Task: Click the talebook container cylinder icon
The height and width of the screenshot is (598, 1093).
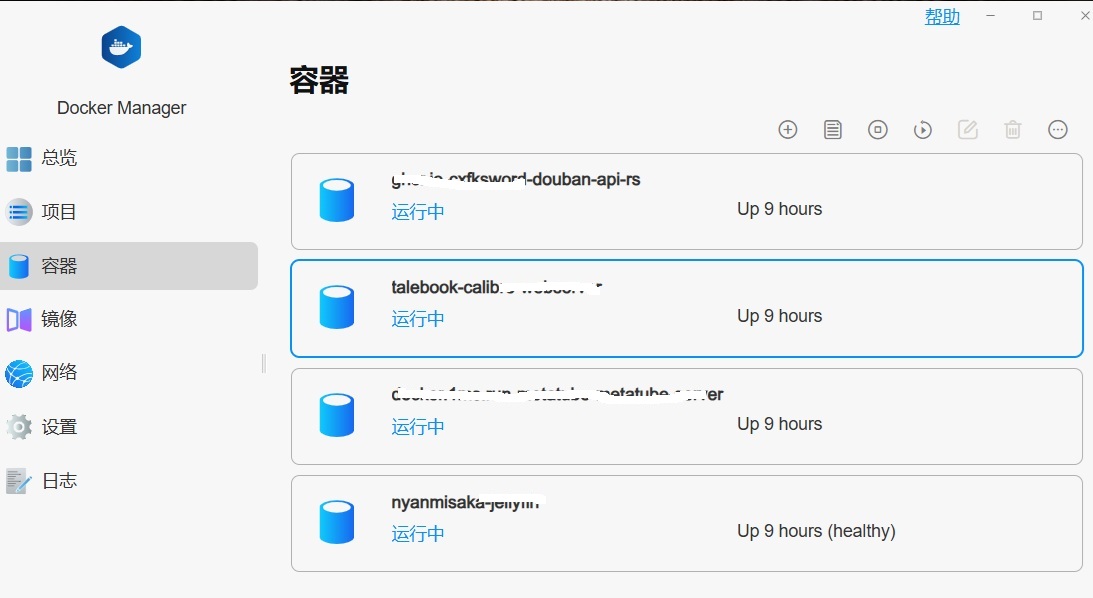Action: 337,307
